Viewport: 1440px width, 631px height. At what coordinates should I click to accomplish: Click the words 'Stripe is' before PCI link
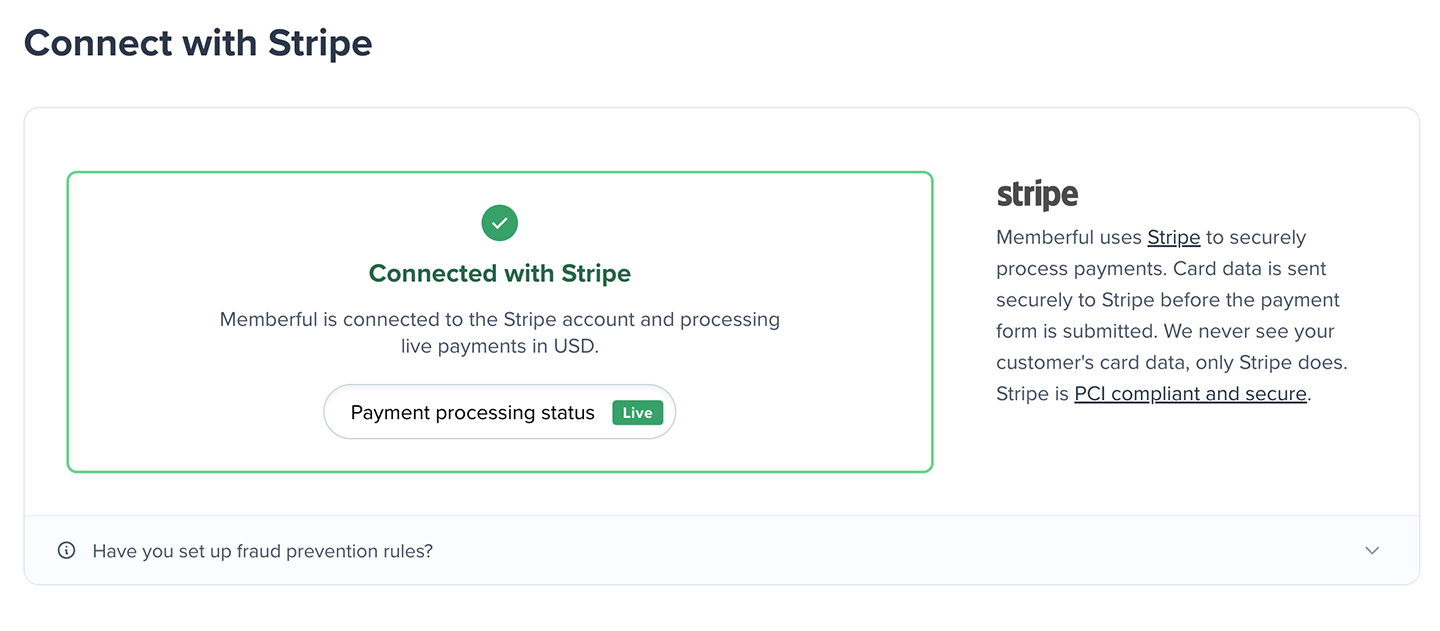[1032, 394]
